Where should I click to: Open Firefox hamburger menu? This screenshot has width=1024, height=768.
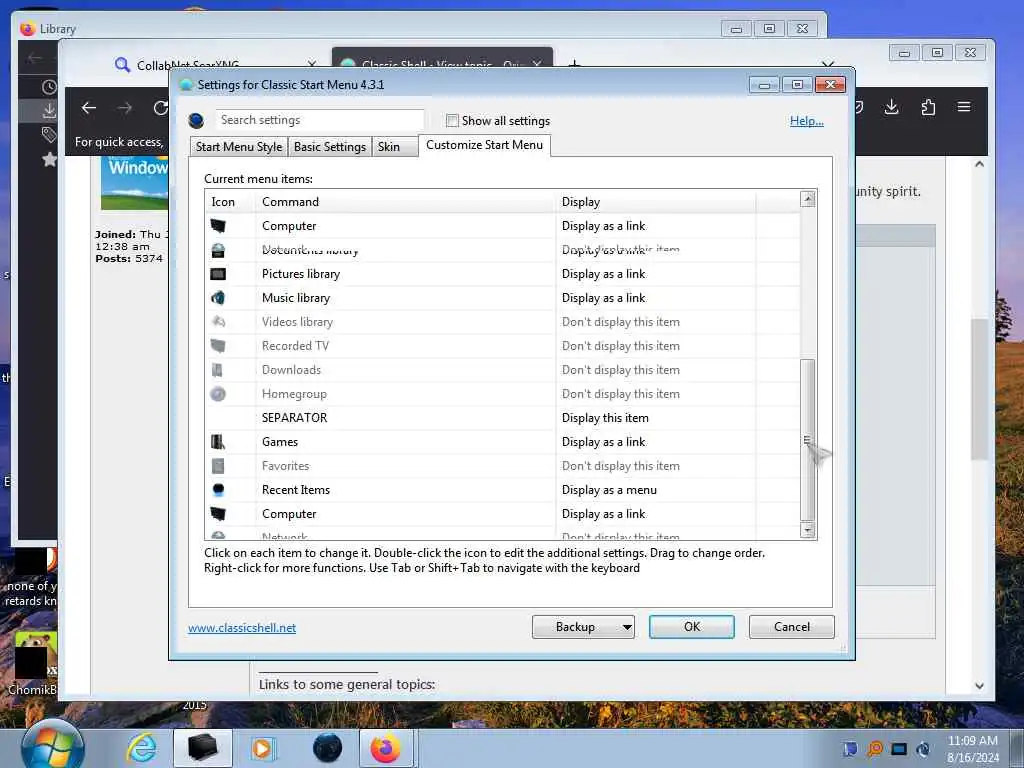tap(964, 107)
